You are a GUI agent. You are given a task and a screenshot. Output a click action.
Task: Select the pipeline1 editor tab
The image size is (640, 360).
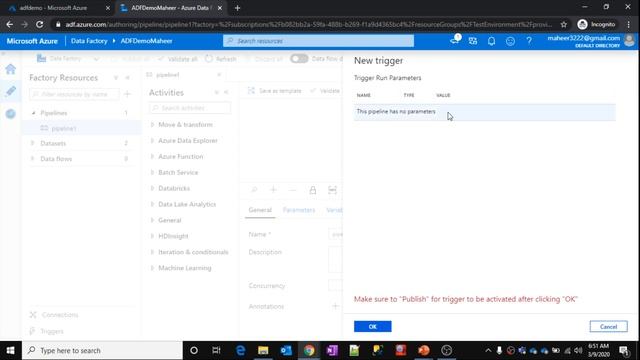click(167, 75)
